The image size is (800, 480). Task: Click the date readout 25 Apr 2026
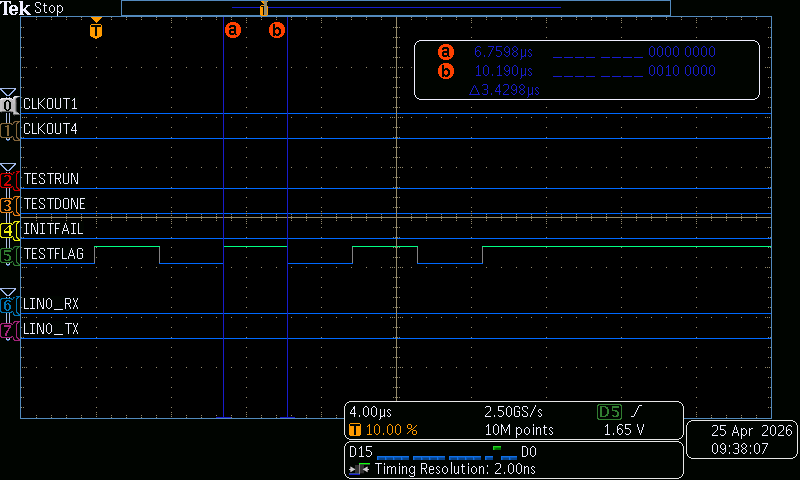(751, 431)
